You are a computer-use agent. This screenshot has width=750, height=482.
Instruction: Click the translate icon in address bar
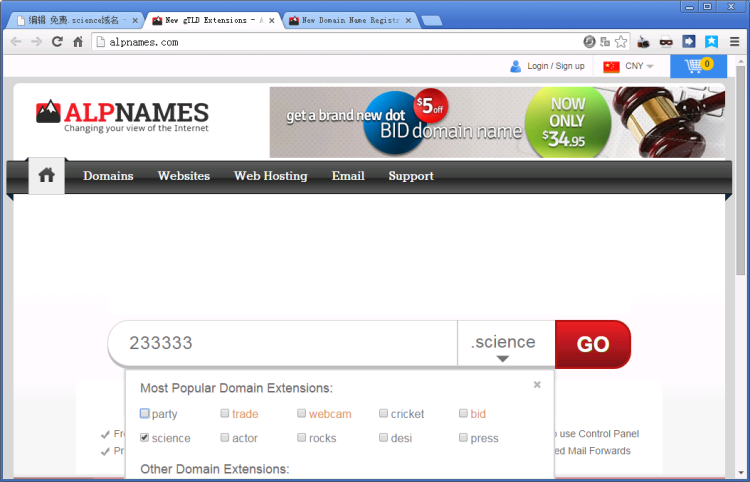605,42
